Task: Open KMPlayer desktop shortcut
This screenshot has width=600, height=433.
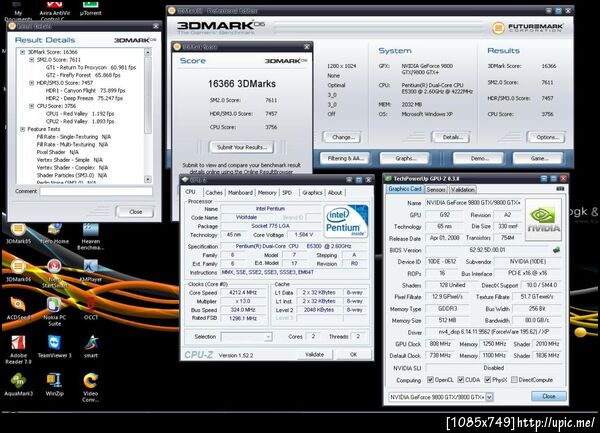Action: click(91, 270)
